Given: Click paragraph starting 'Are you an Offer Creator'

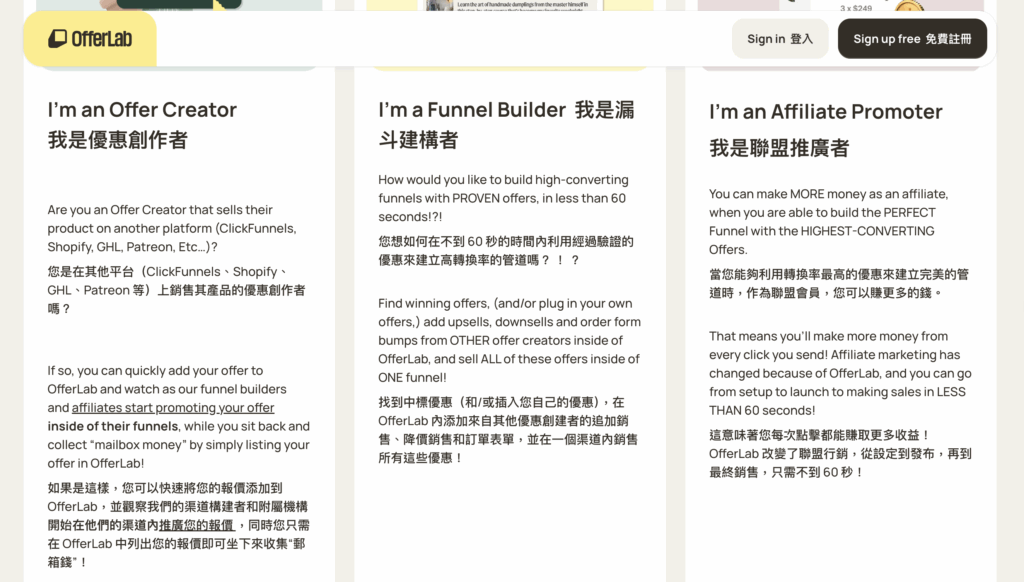Looking at the screenshot, I should click(x=172, y=228).
